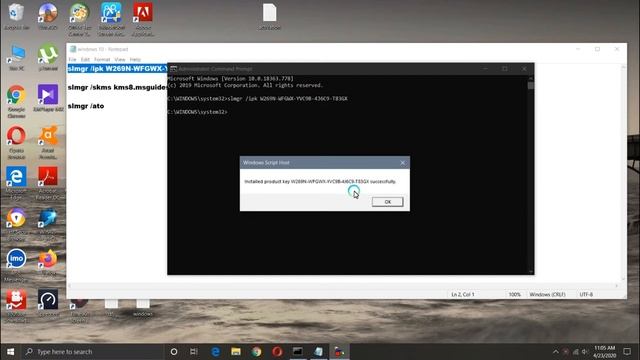Select the Opera Browser desktop icon

tap(16, 142)
